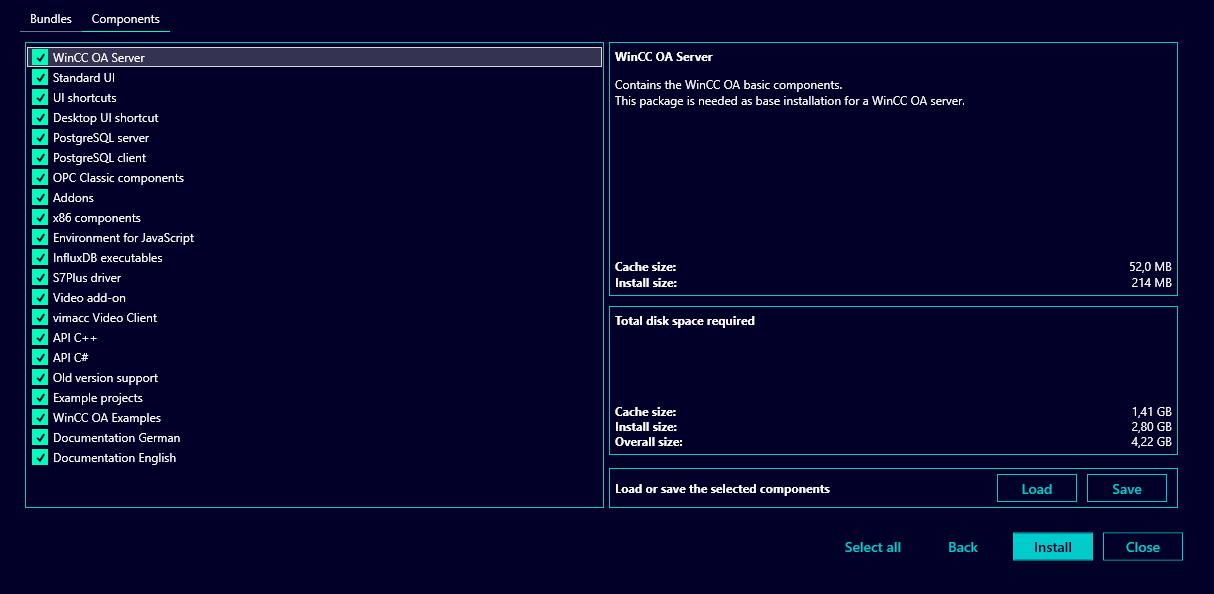The height and width of the screenshot is (594, 1214).
Task: Uncheck the S7Plus driver component
Action: (x=40, y=278)
